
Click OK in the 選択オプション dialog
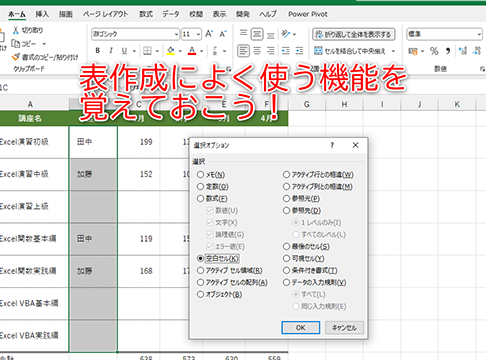301,327
